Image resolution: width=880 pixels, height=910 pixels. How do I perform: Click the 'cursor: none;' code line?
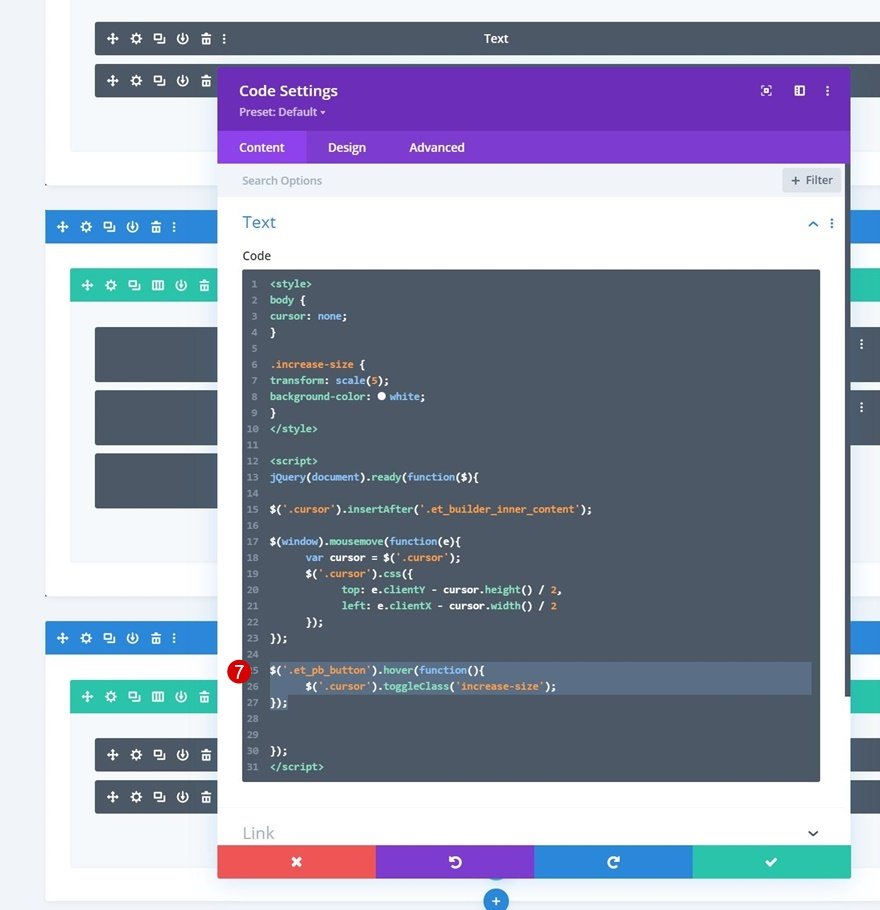point(308,316)
